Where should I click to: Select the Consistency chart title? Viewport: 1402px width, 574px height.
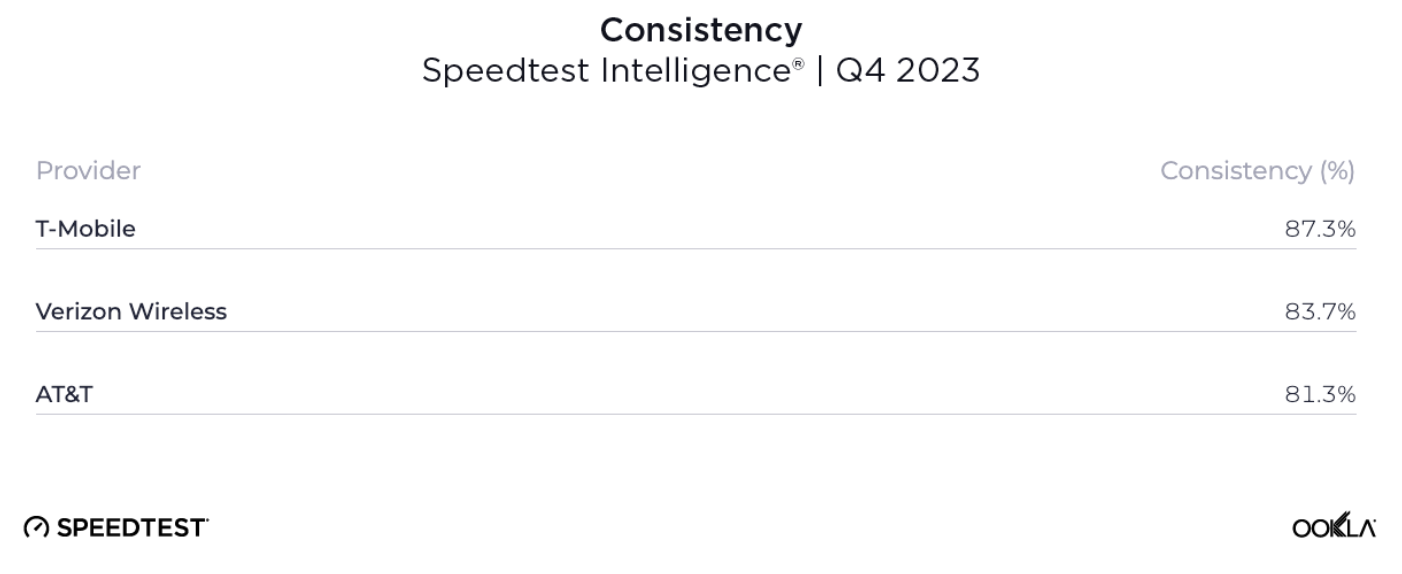pyautogui.click(x=701, y=30)
